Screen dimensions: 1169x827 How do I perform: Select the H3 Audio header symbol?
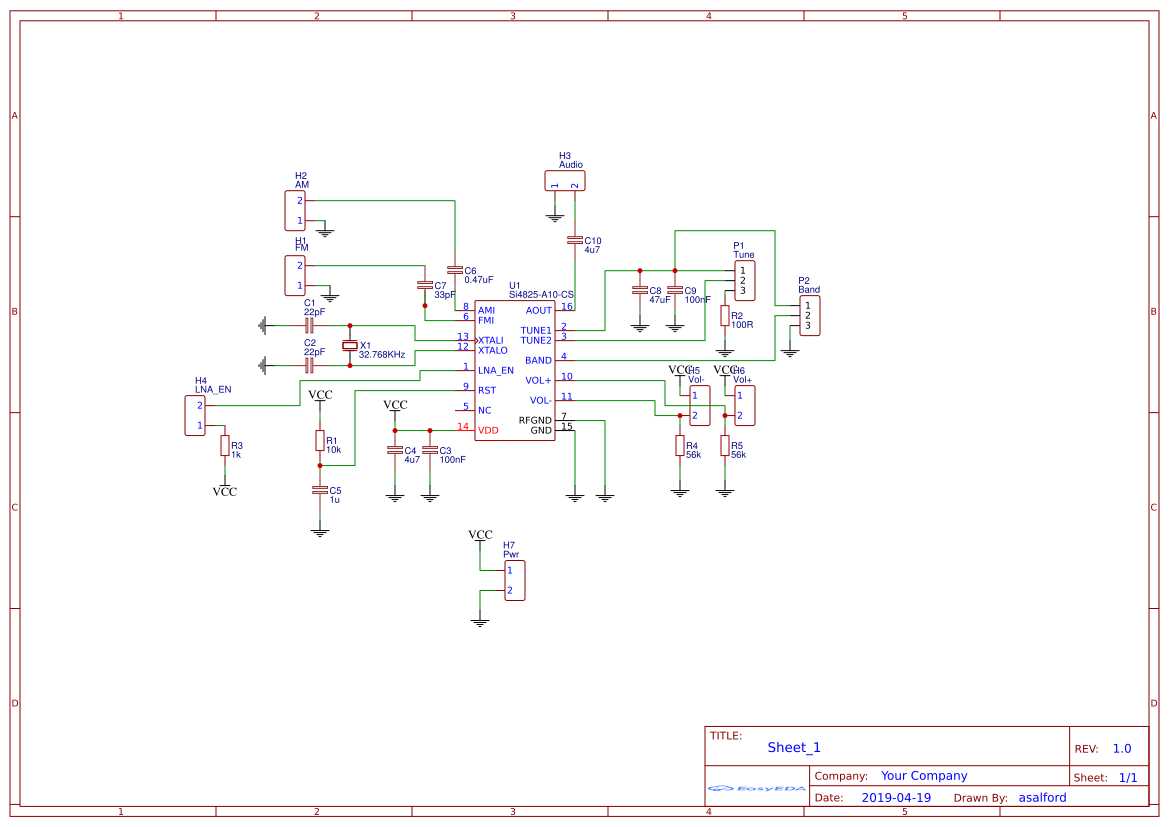tap(564, 181)
